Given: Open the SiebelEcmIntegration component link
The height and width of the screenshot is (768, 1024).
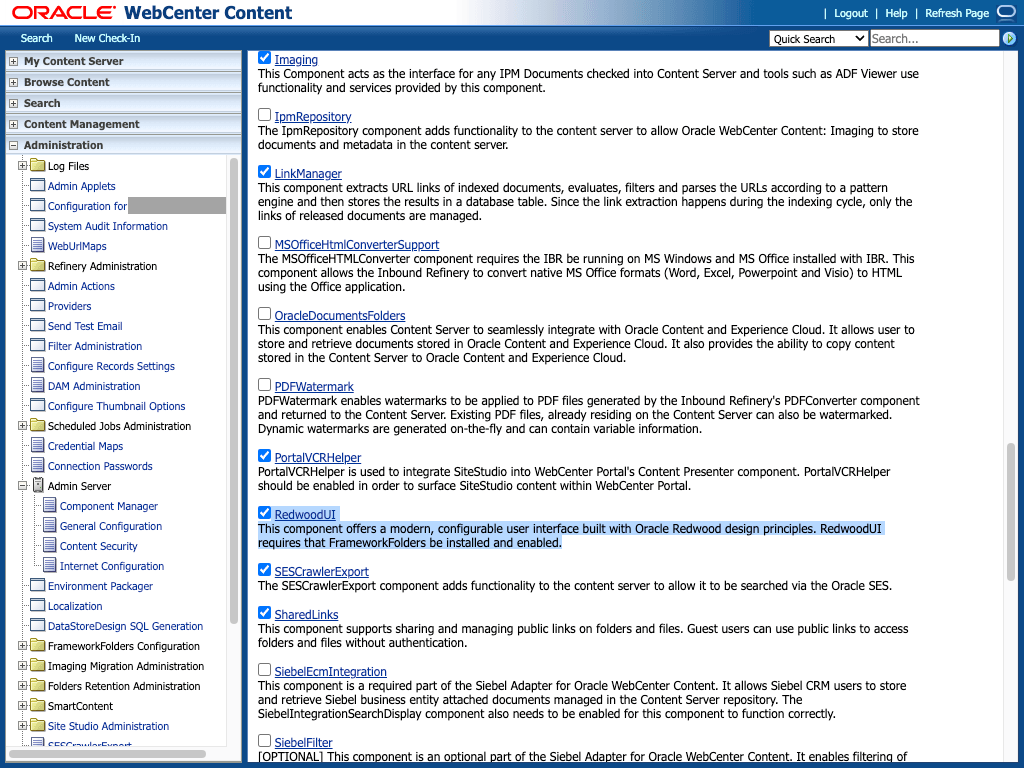Looking at the screenshot, I should pos(330,671).
